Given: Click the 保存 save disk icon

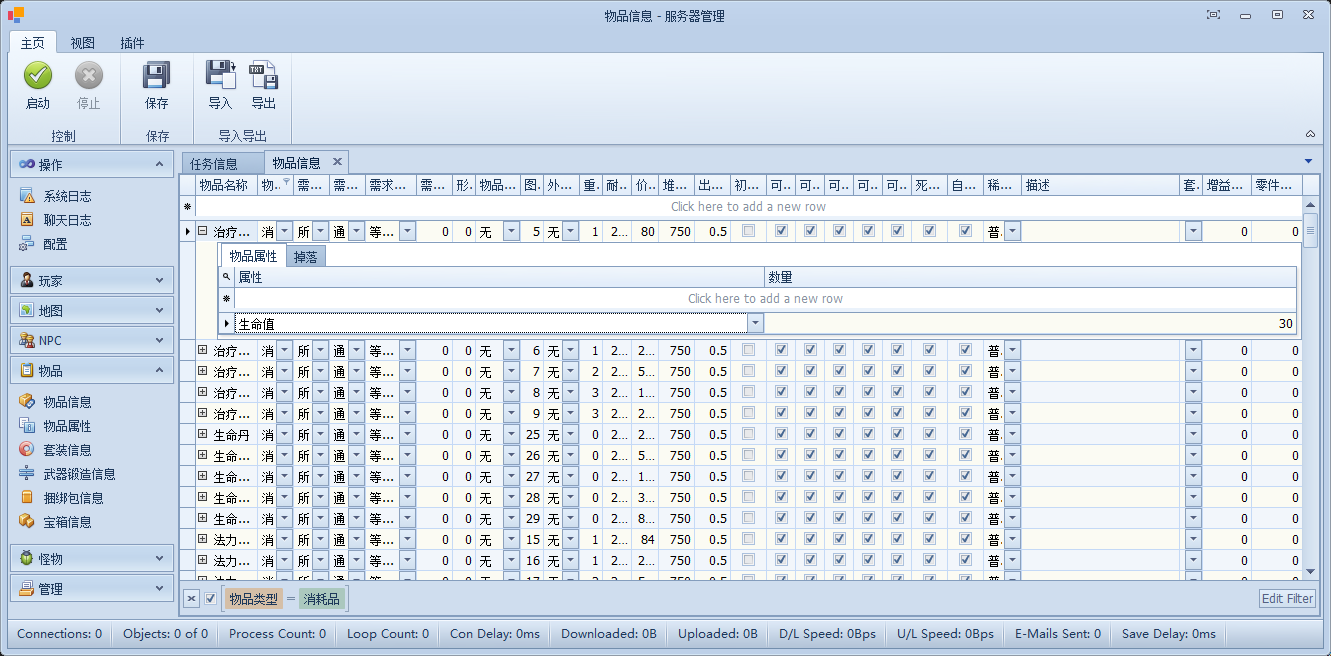Looking at the screenshot, I should [x=157, y=76].
